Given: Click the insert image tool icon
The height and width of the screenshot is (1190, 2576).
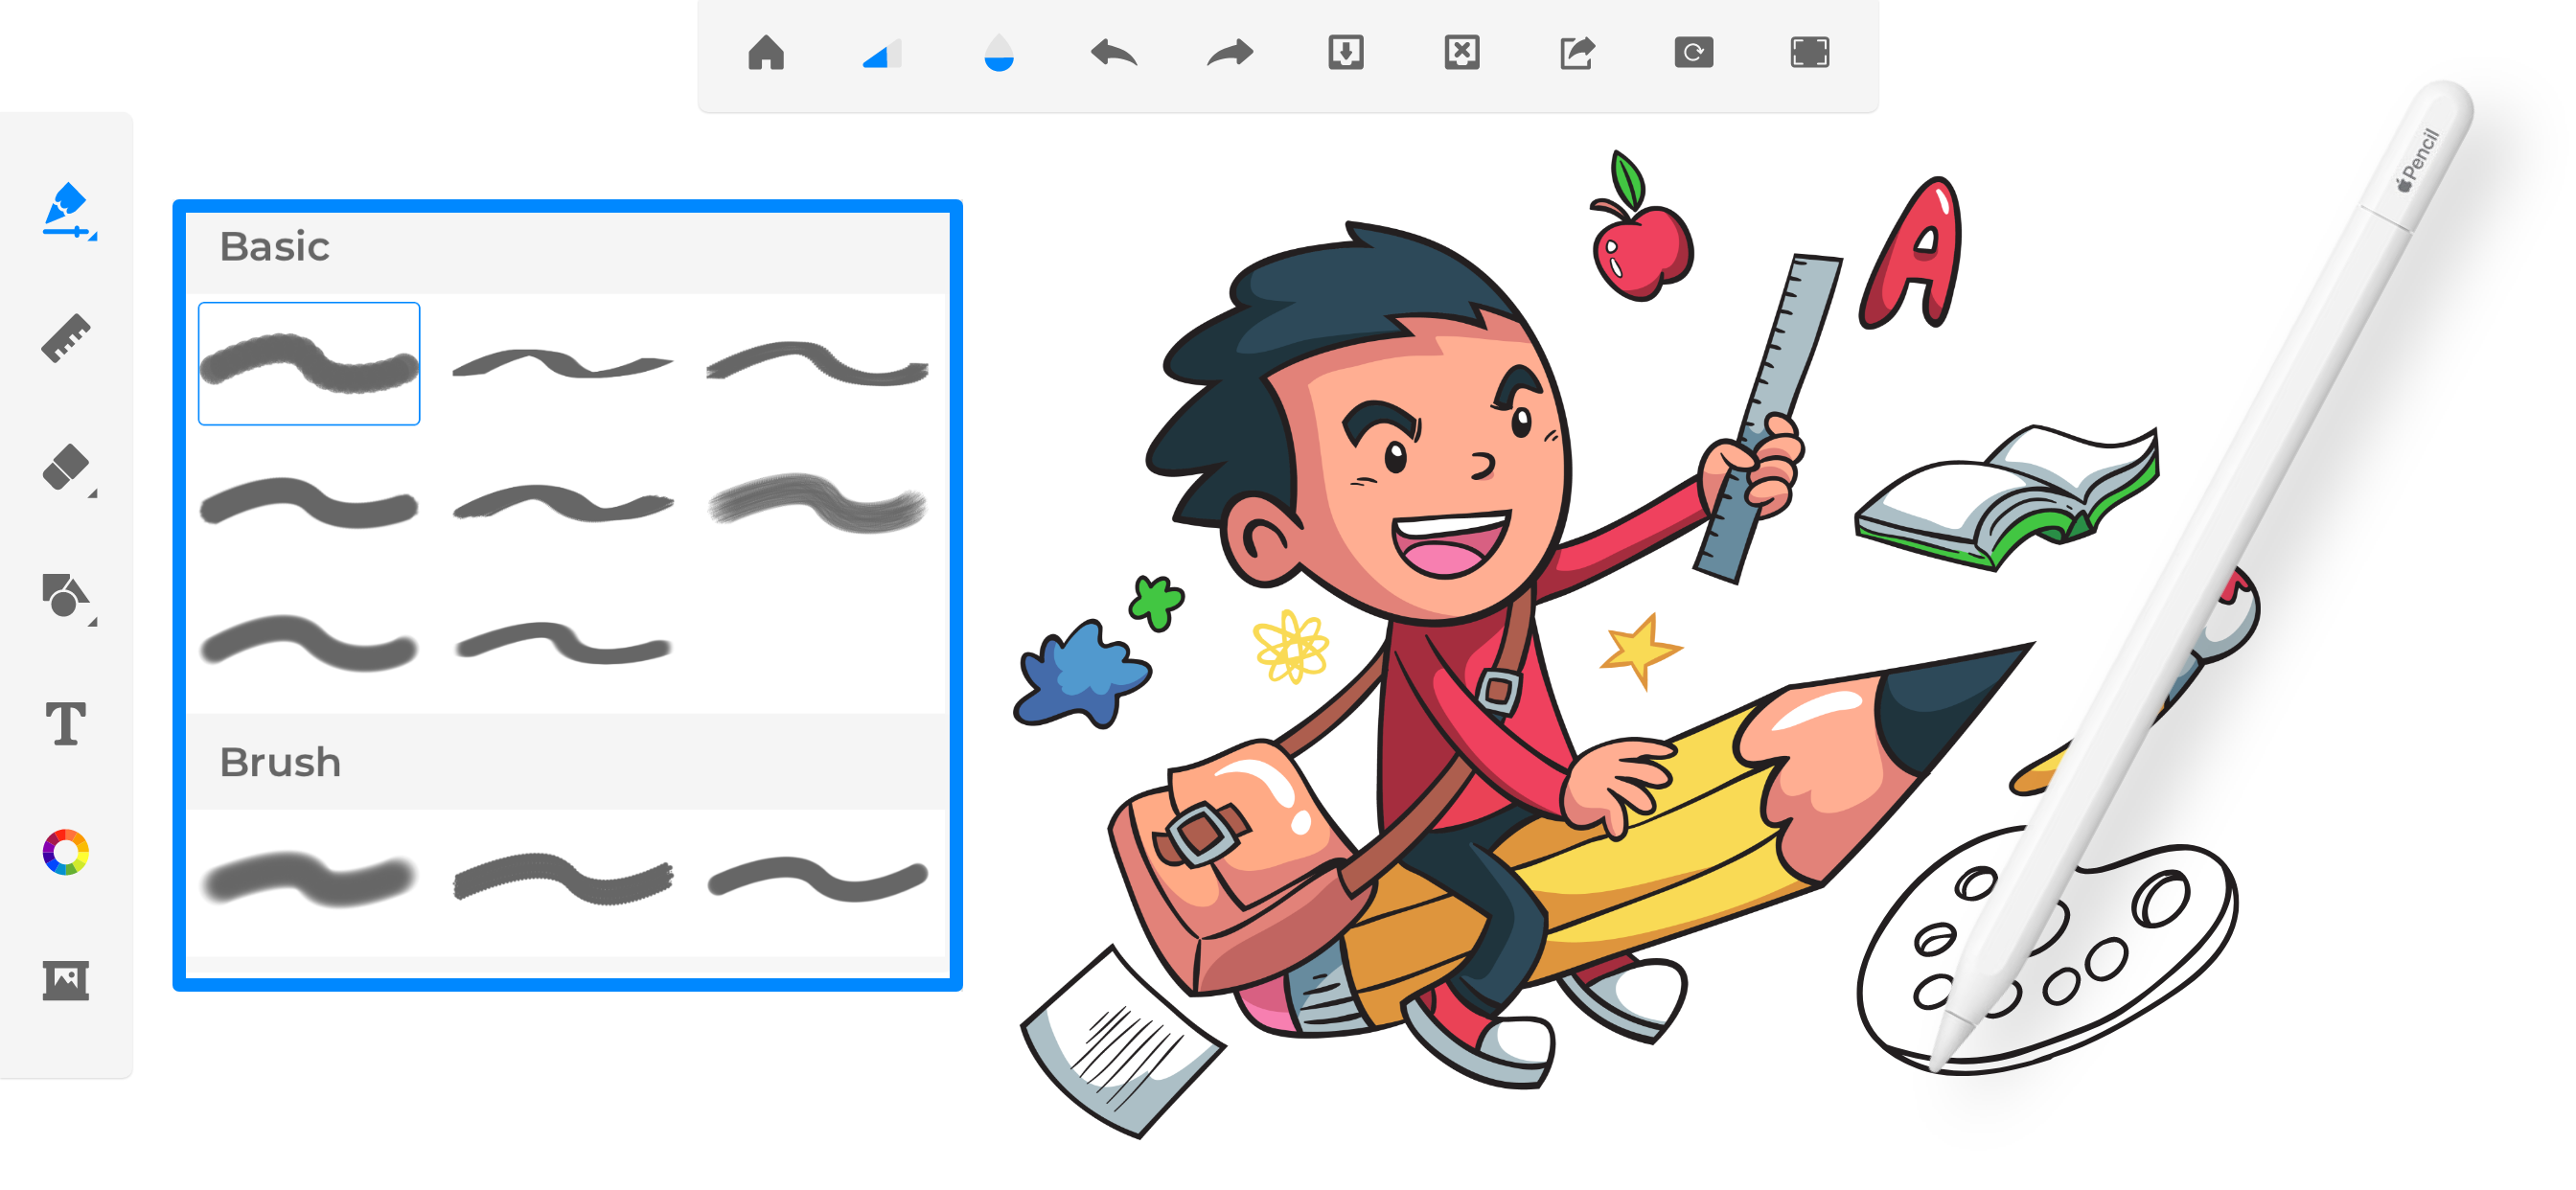Looking at the screenshot, I should pyautogui.click(x=66, y=980).
